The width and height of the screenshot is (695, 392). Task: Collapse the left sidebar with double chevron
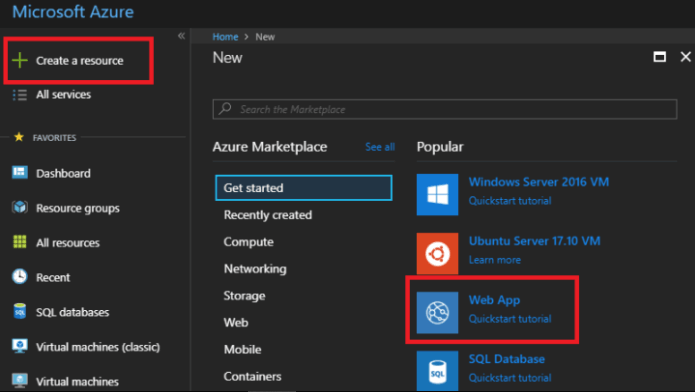[181, 36]
